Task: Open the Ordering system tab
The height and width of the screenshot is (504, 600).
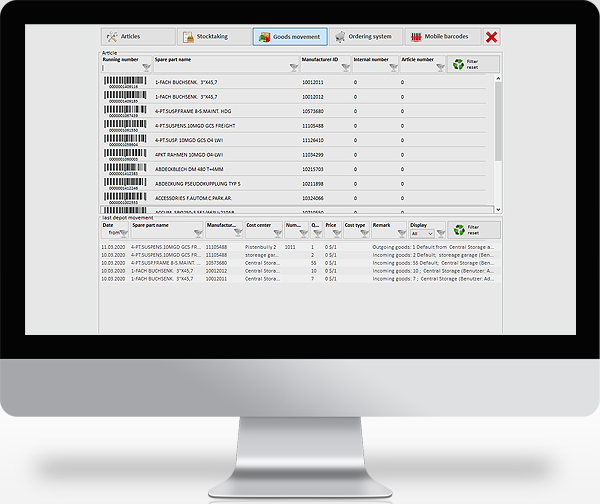Action: point(367,37)
